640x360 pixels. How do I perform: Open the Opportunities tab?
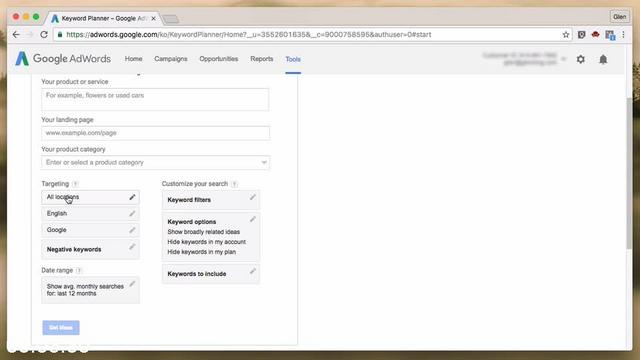tap(218, 59)
